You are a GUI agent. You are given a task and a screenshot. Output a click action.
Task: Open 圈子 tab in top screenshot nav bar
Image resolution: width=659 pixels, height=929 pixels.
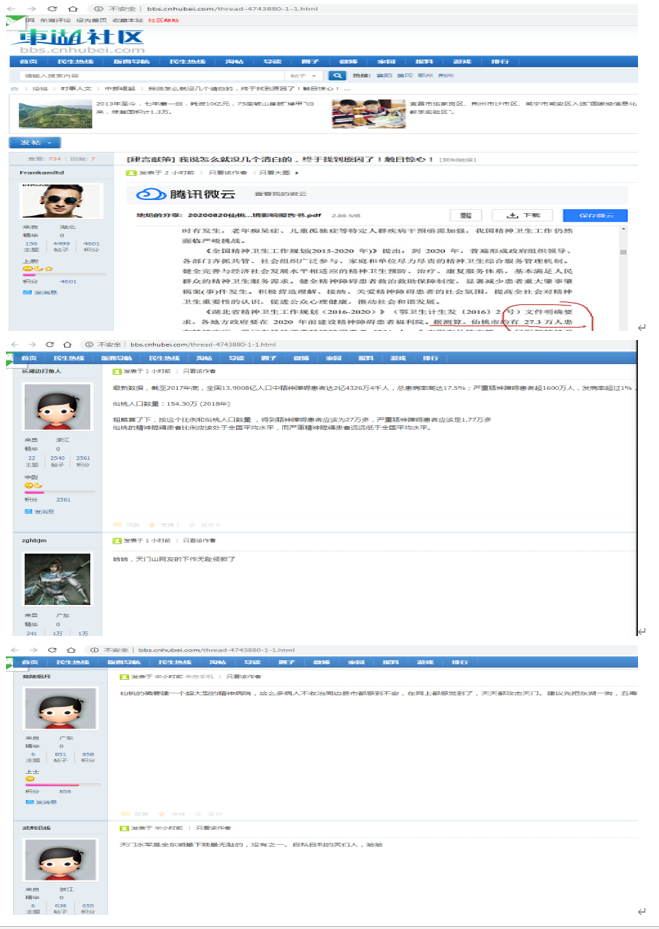tap(310, 62)
